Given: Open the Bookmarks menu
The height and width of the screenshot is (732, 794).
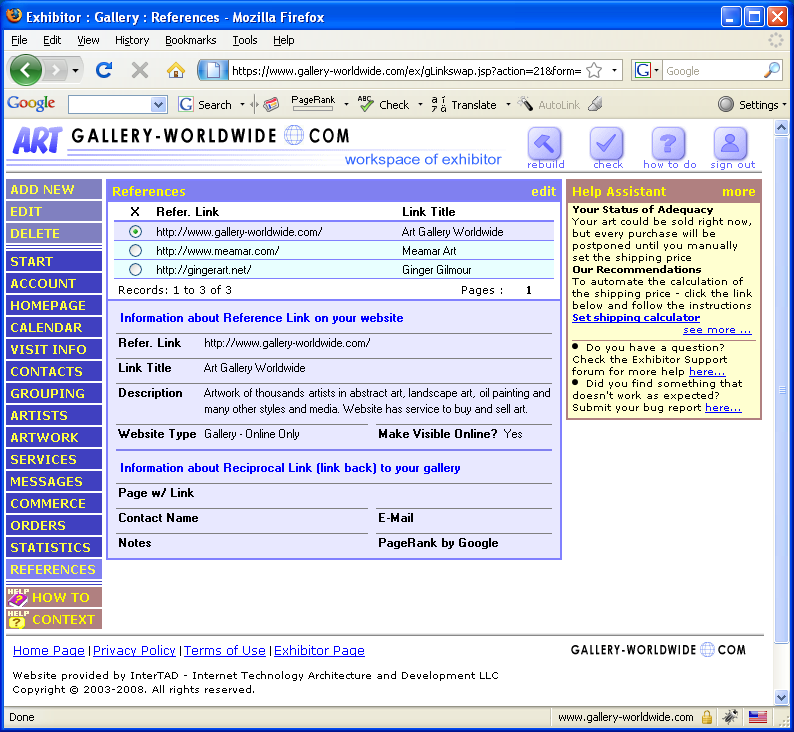Looking at the screenshot, I should click(190, 40).
